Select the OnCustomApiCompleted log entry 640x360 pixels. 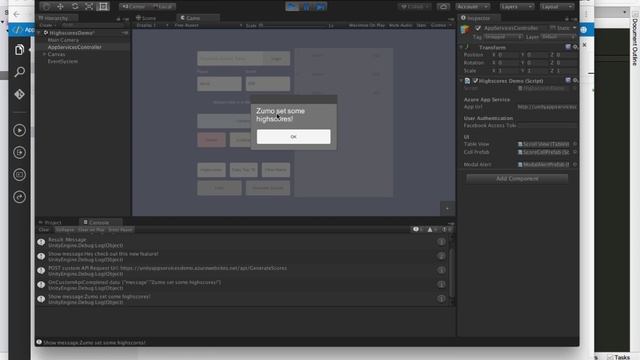[x=243, y=285]
